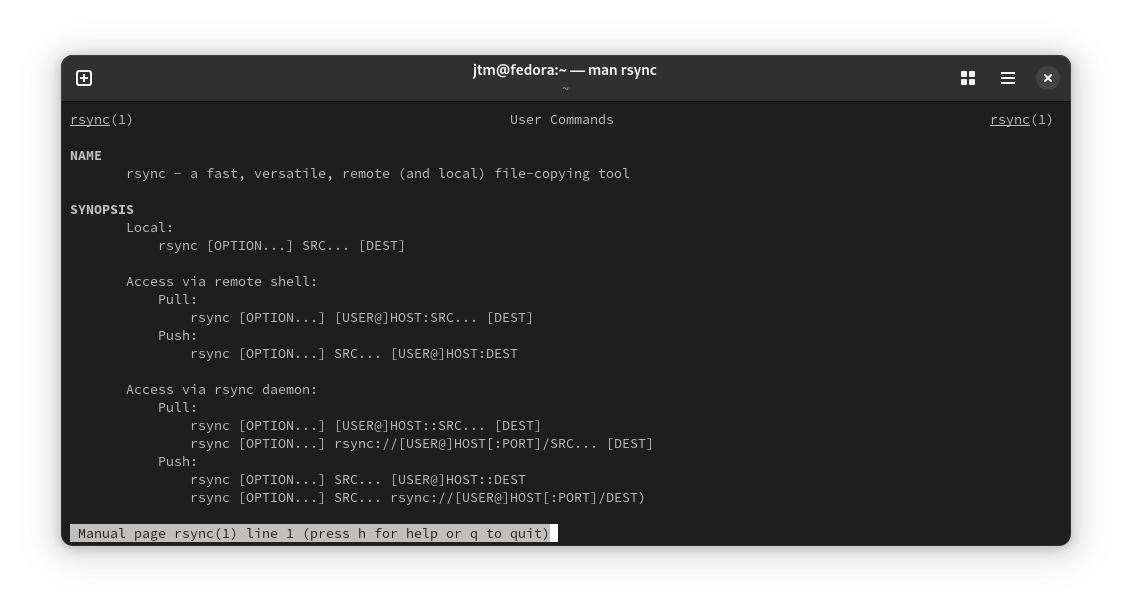The image size is (1132, 613).
Task: Click the 'Pull:' label under remote shell
Action: coord(178,300)
